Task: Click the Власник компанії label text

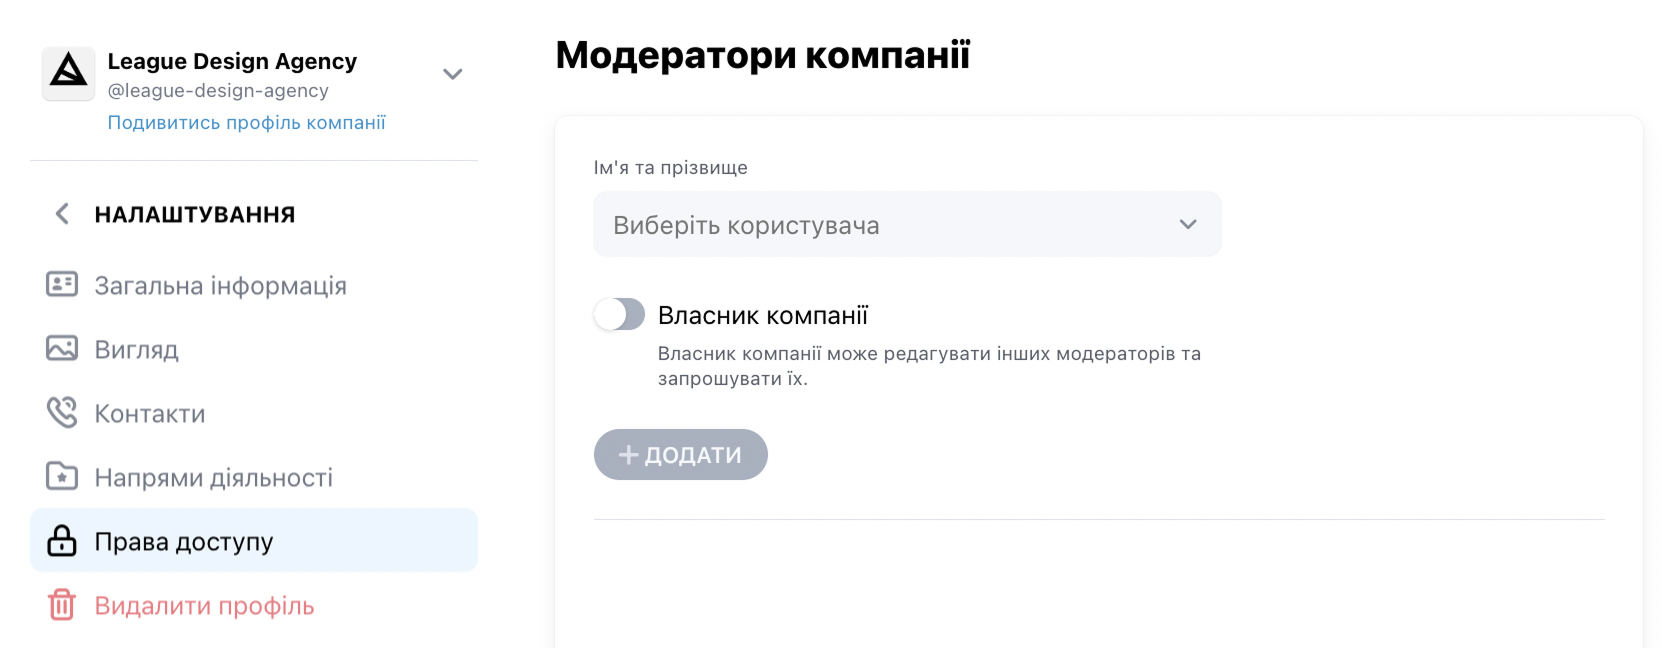Action: (763, 315)
